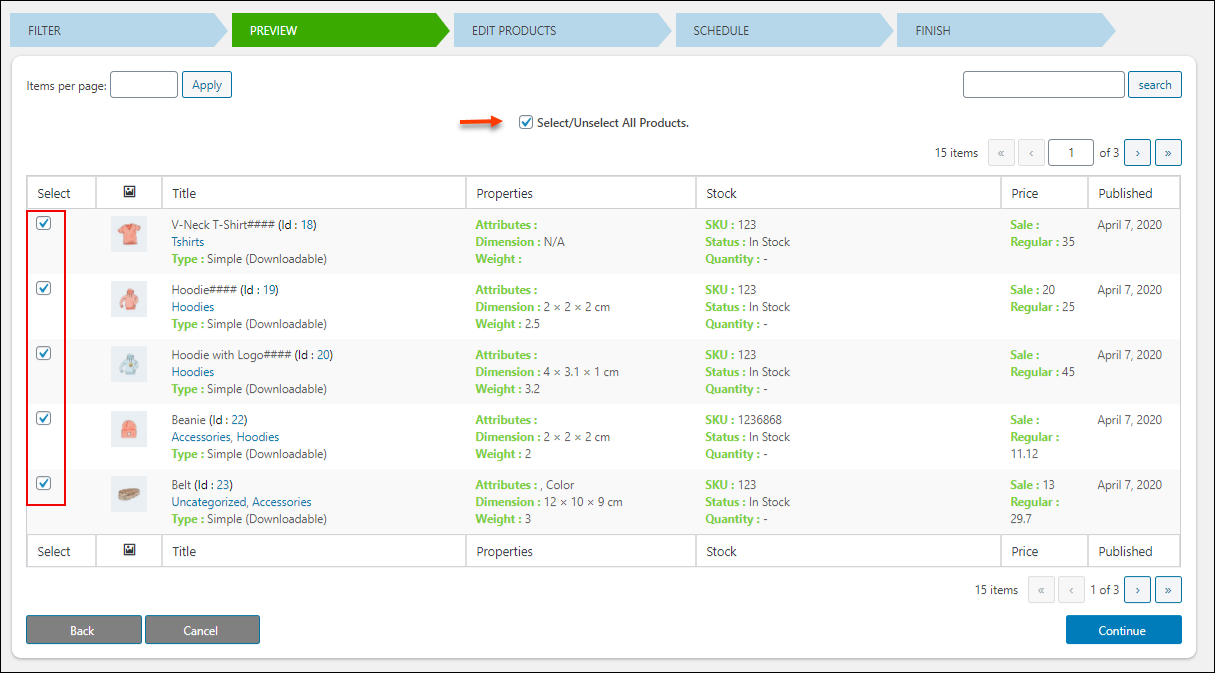Open product Id 18 link
Viewport: 1215px width, 673px height.
(307, 225)
